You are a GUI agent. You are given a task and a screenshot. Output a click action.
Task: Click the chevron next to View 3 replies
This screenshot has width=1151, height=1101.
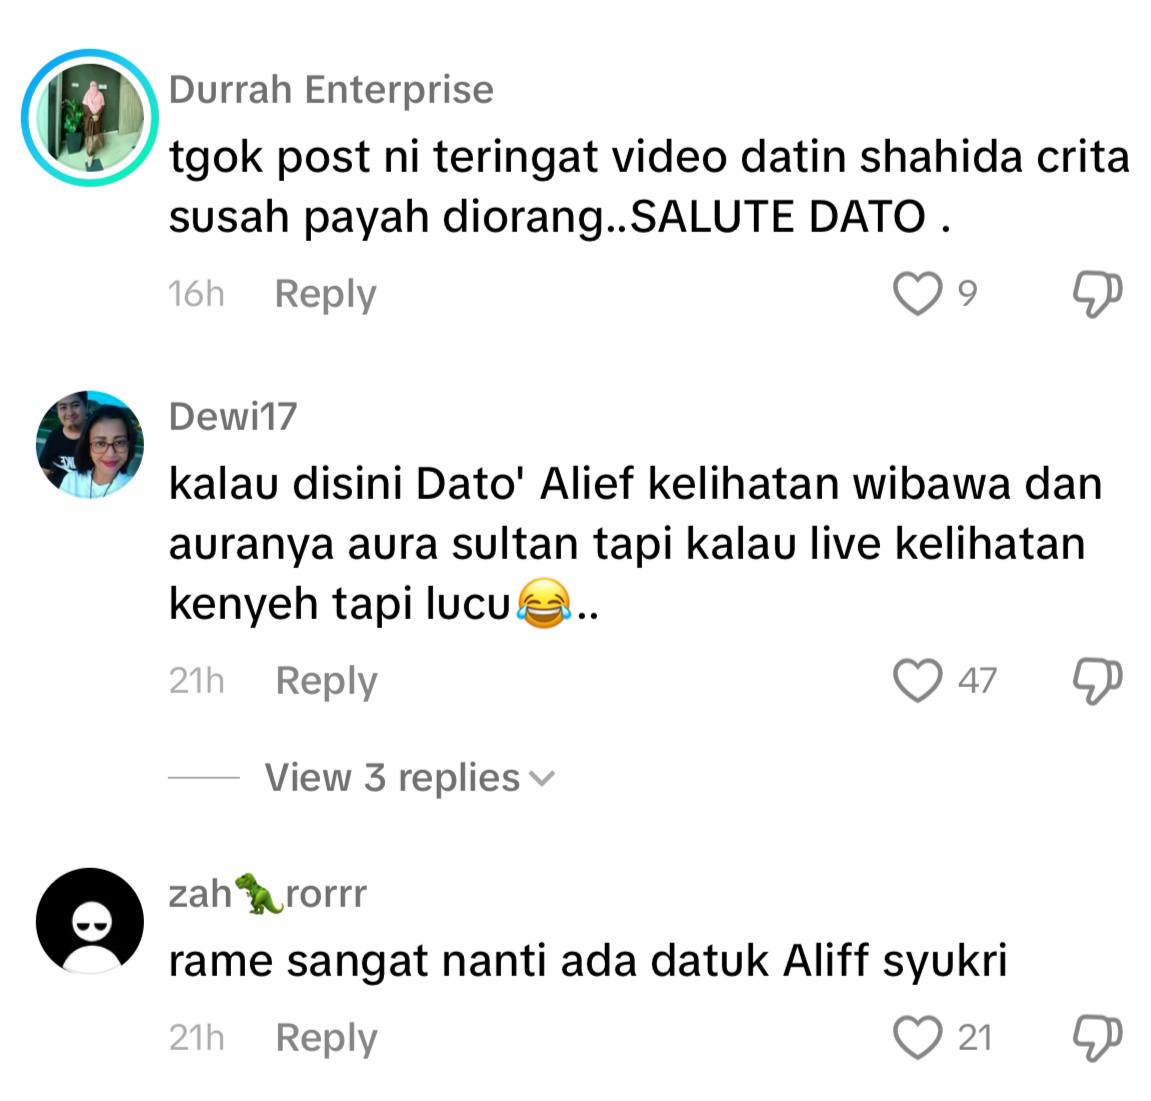542,779
